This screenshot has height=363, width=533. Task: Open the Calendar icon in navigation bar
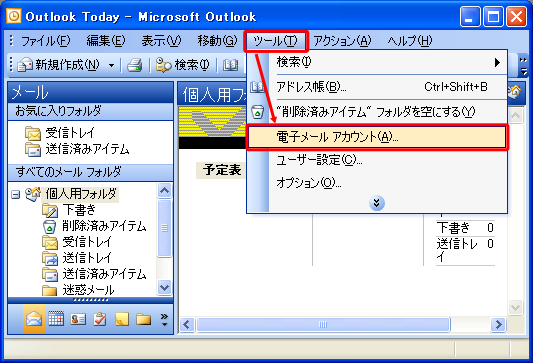[x=56, y=319]
